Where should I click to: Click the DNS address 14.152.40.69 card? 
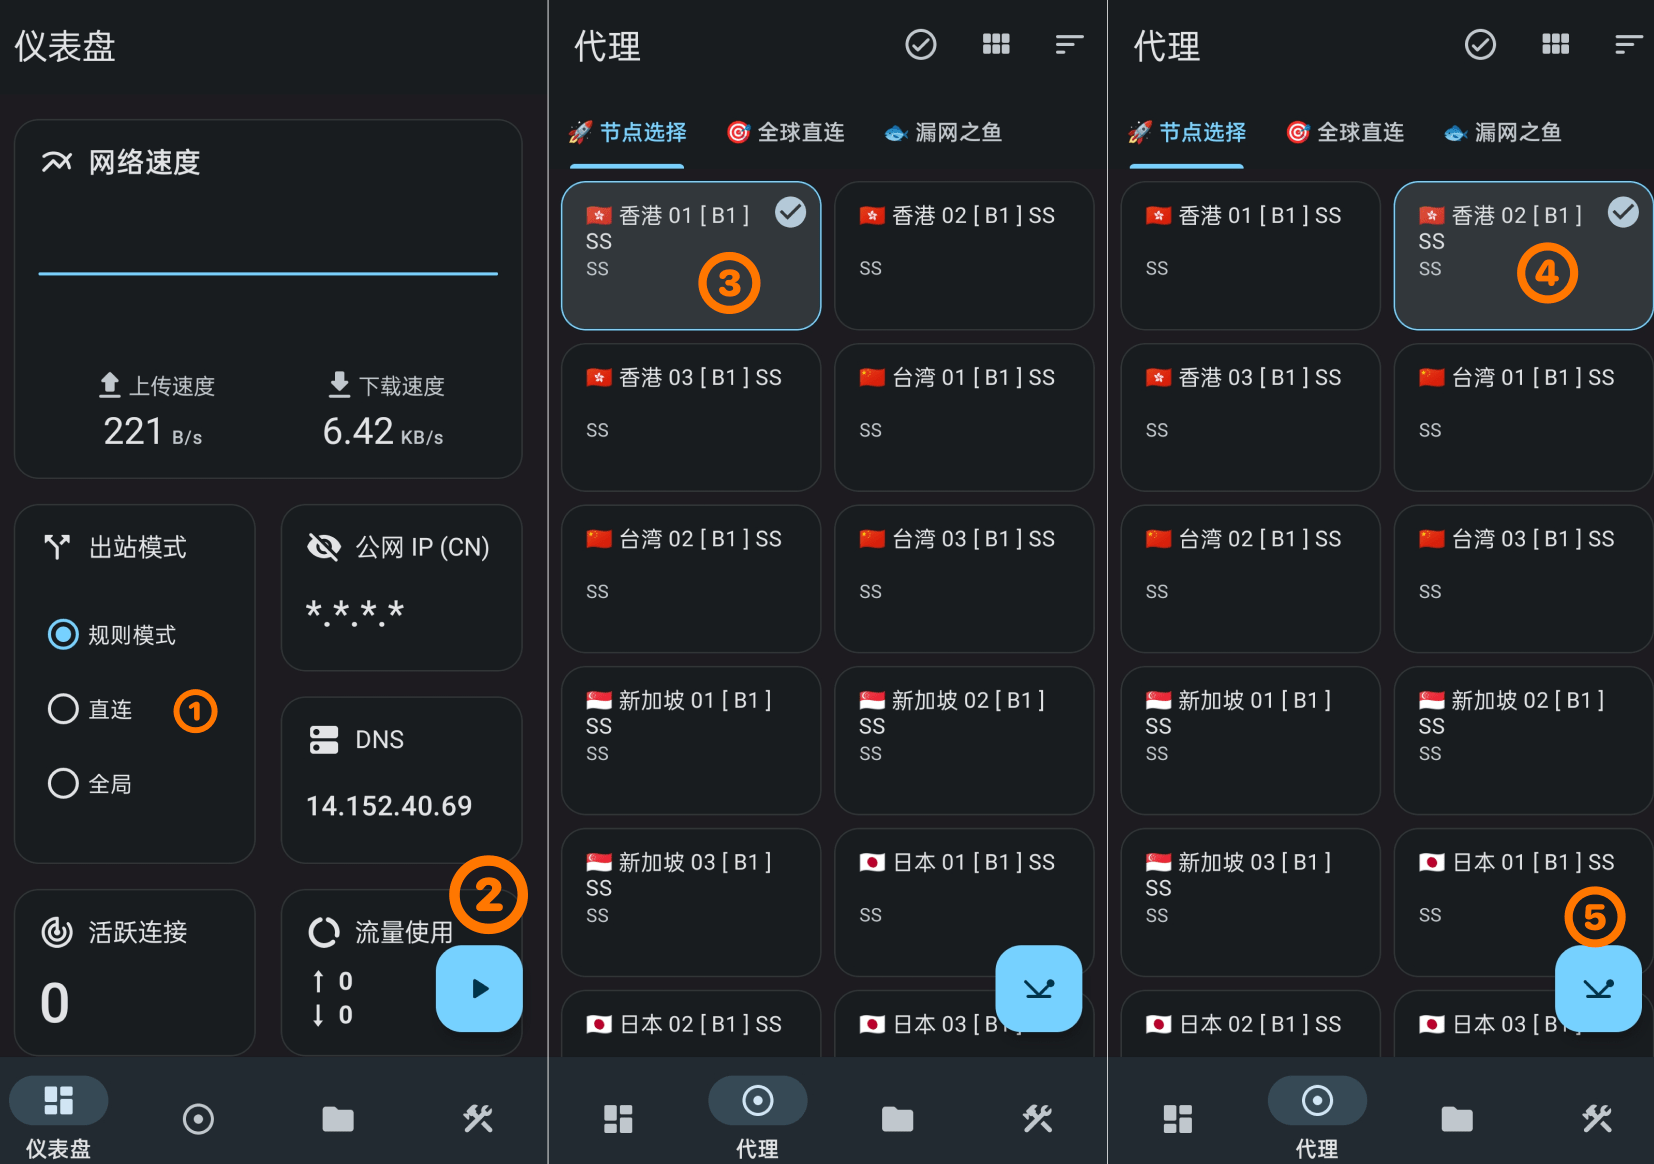click(x=401, y=778)
